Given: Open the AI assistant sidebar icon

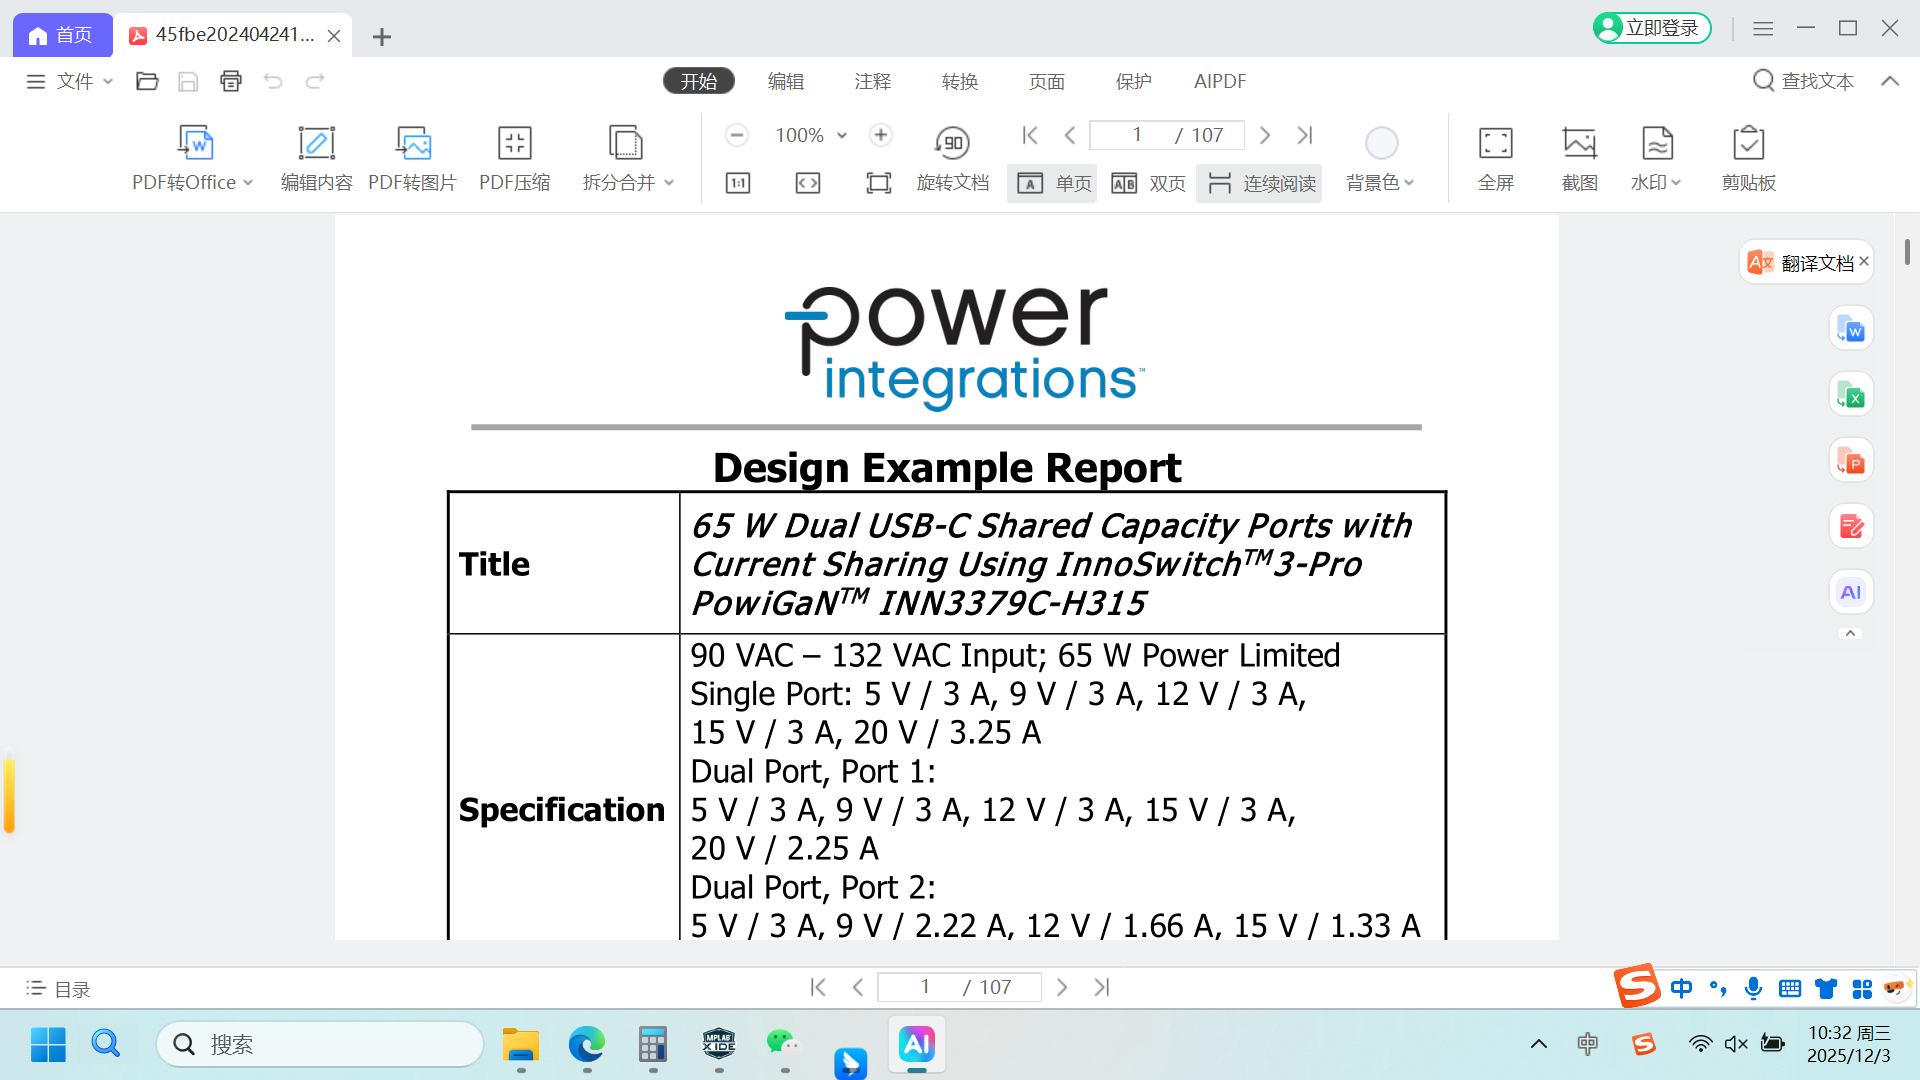Looking at the screenshot, I should pos(1851,593).
